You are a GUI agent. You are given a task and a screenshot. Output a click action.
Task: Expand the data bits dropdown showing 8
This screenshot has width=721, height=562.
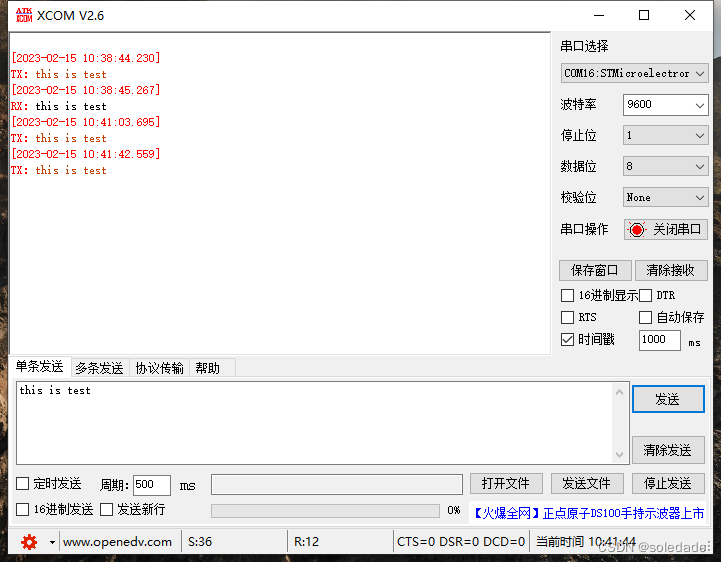point(665,166)
